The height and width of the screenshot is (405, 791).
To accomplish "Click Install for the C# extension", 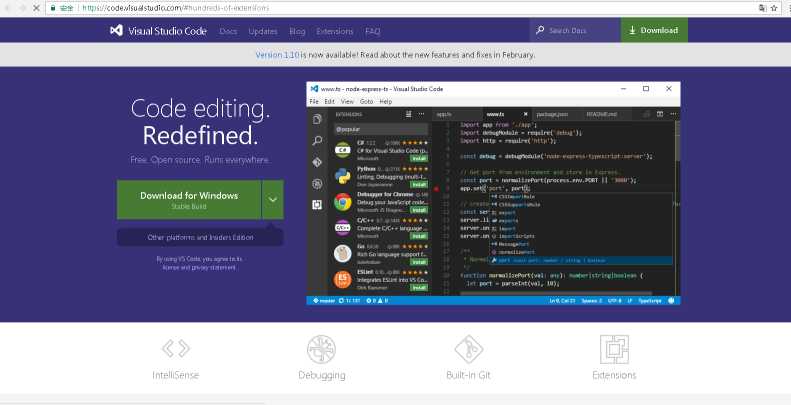I will coord(419,158).
